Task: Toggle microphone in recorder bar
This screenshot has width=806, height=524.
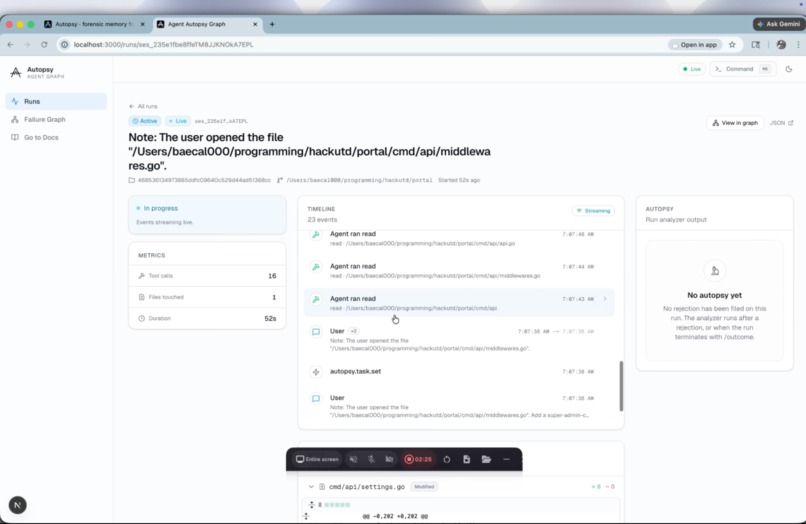Action: [371, 459]
